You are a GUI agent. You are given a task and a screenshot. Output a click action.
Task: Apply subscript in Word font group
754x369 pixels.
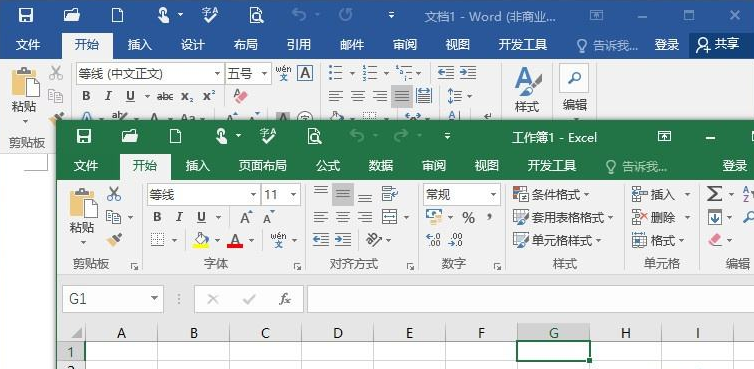tap(188, 96)
